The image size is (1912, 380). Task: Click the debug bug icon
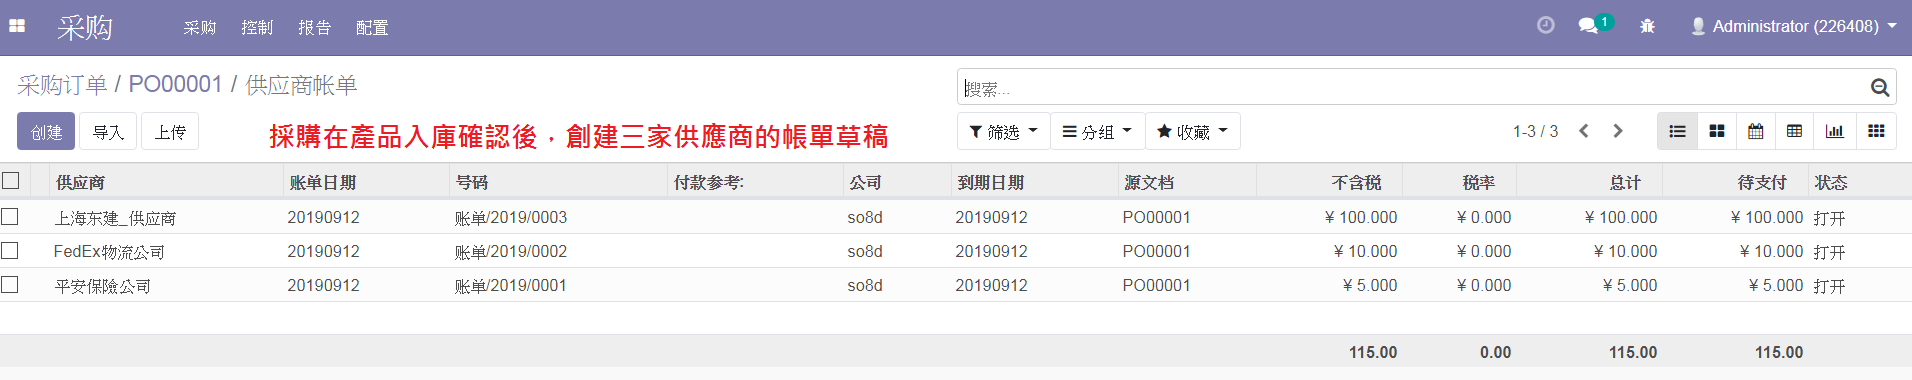click(1647, 26)
